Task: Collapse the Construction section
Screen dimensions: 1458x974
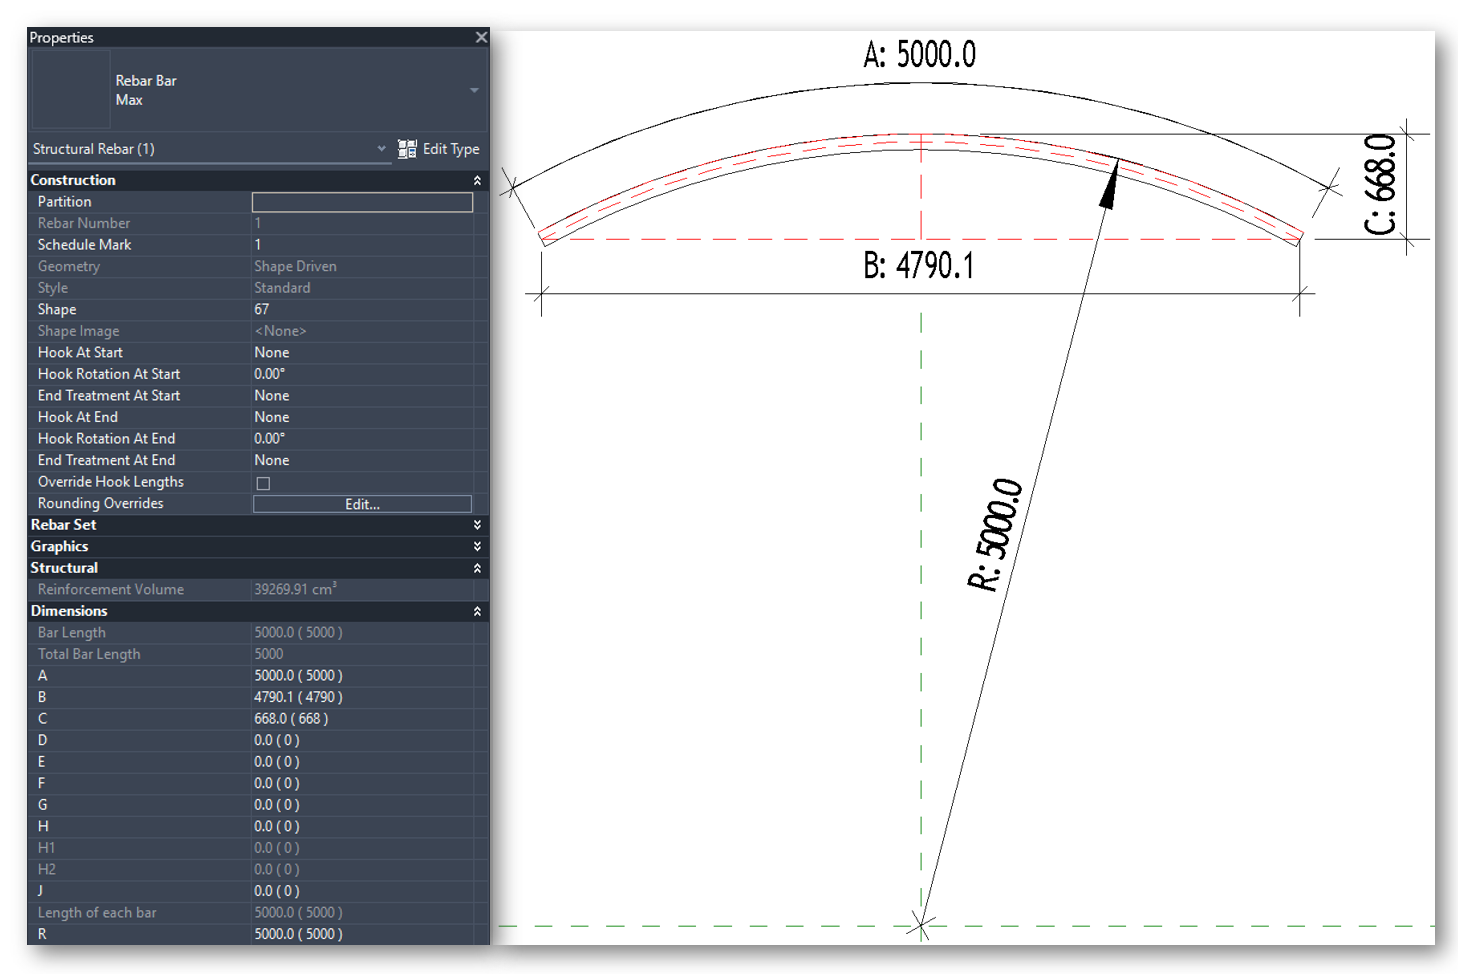Action: point(477,180)
